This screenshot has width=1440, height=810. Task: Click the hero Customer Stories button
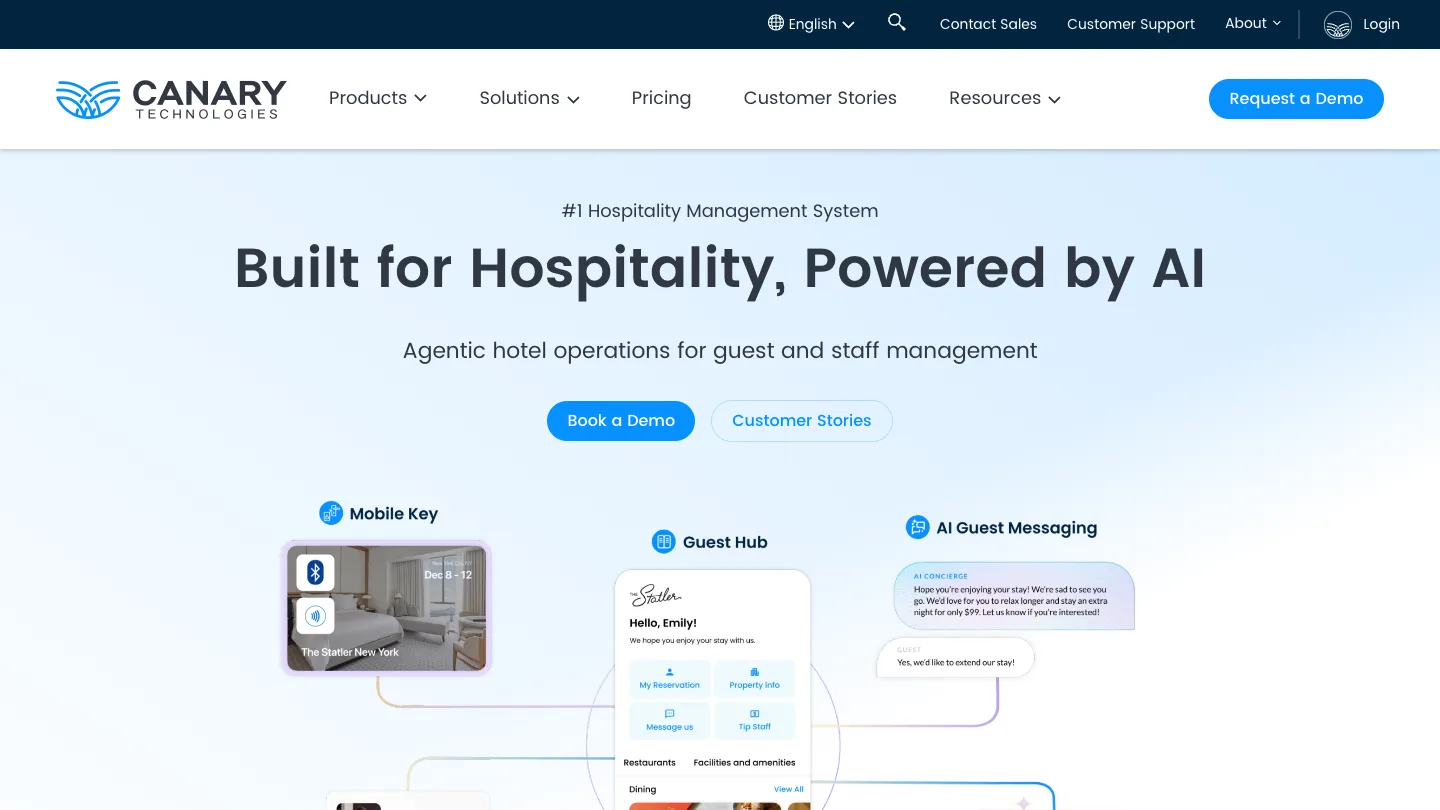point(802,421)
